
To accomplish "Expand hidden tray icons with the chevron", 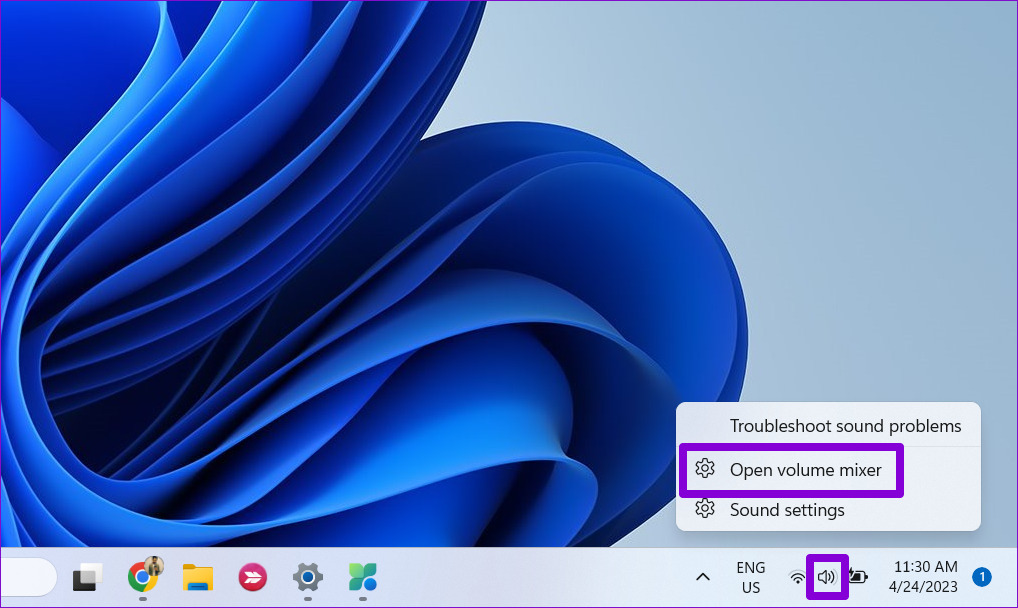I will click(x=703, y=577).
